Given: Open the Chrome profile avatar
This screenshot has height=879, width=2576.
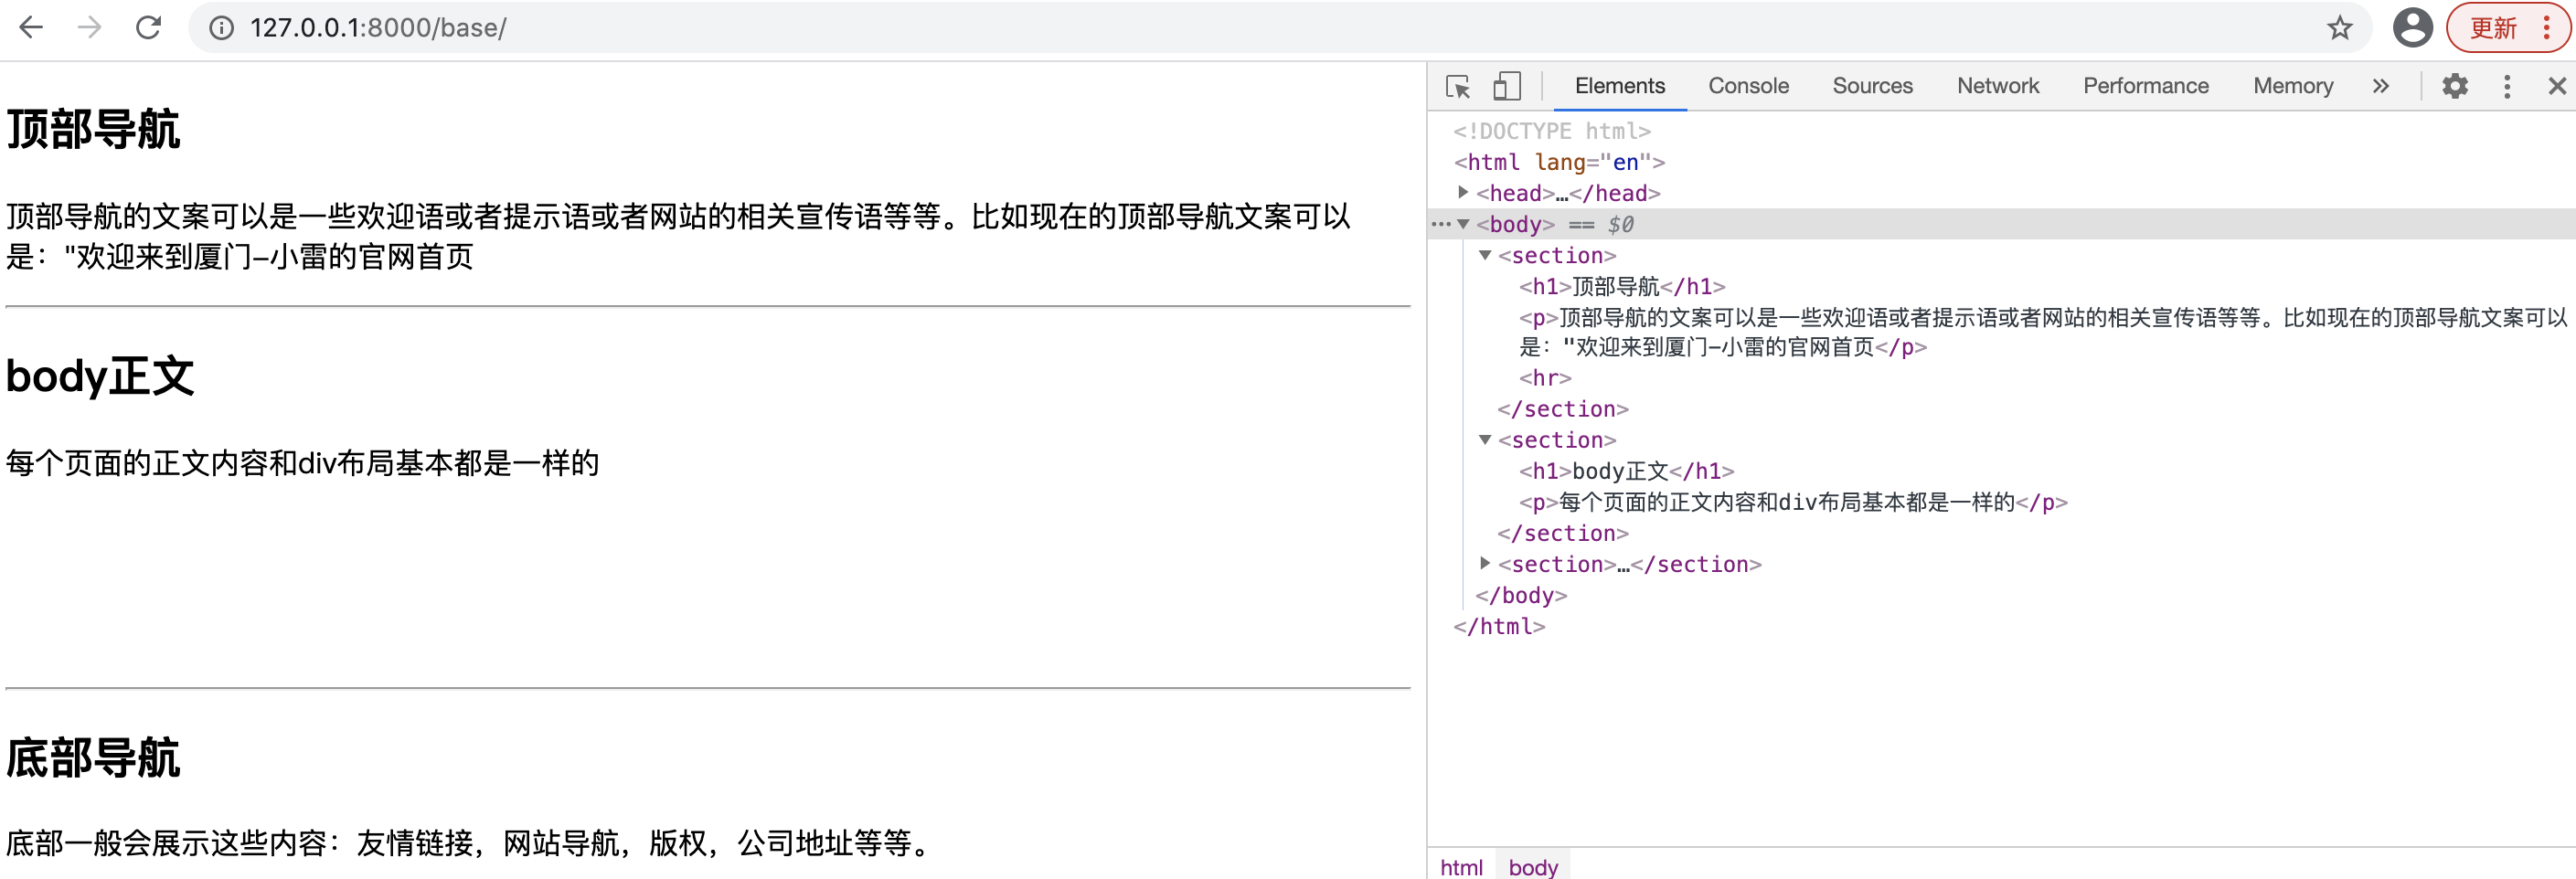Looking at the screenshot, I should [x=2413, y=27].
